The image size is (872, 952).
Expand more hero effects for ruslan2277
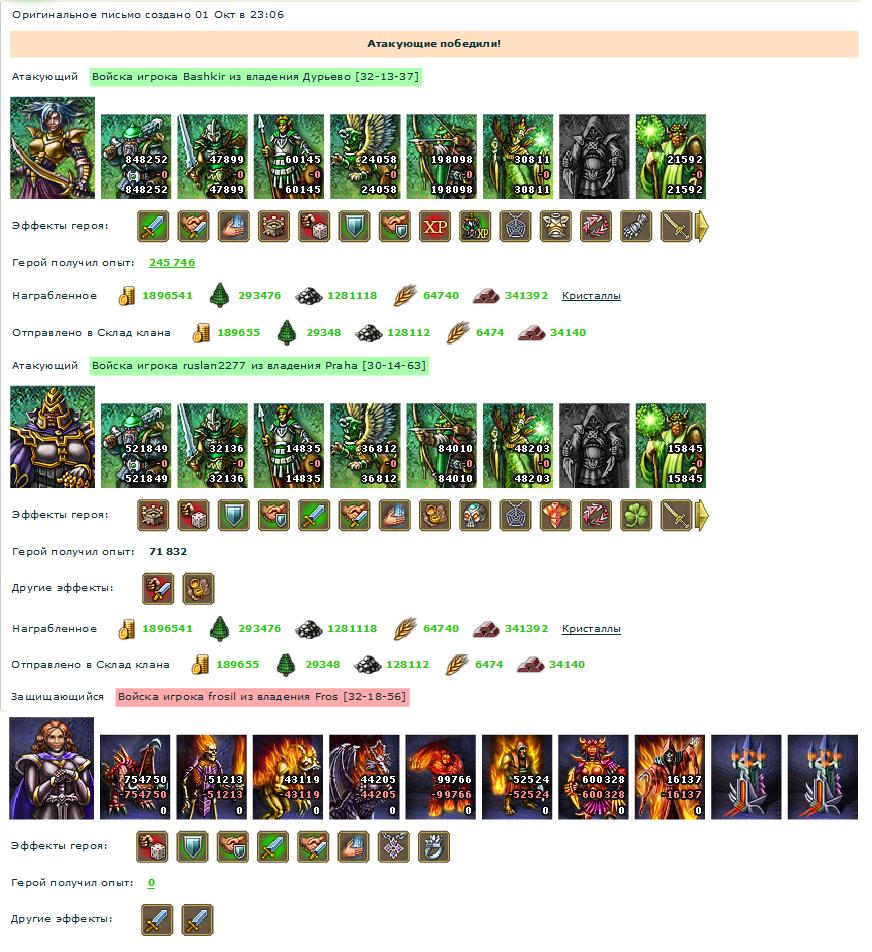[701, 515]
